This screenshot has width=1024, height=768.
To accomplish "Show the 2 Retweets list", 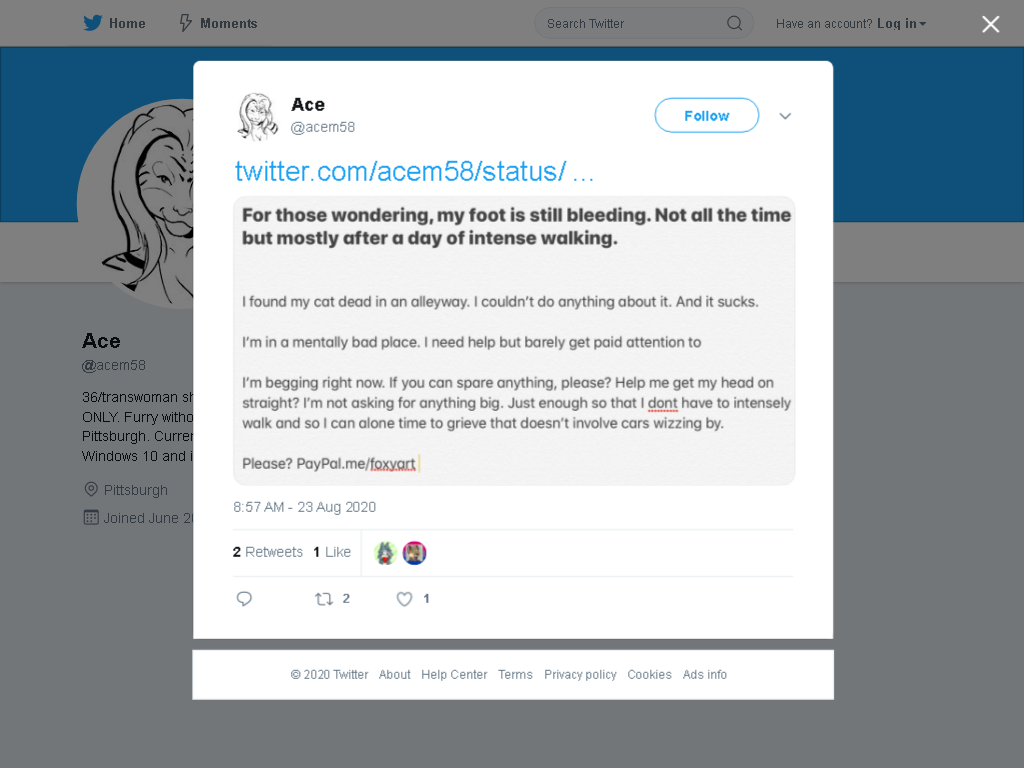I will pyautogui.click(x=268, y=552).
